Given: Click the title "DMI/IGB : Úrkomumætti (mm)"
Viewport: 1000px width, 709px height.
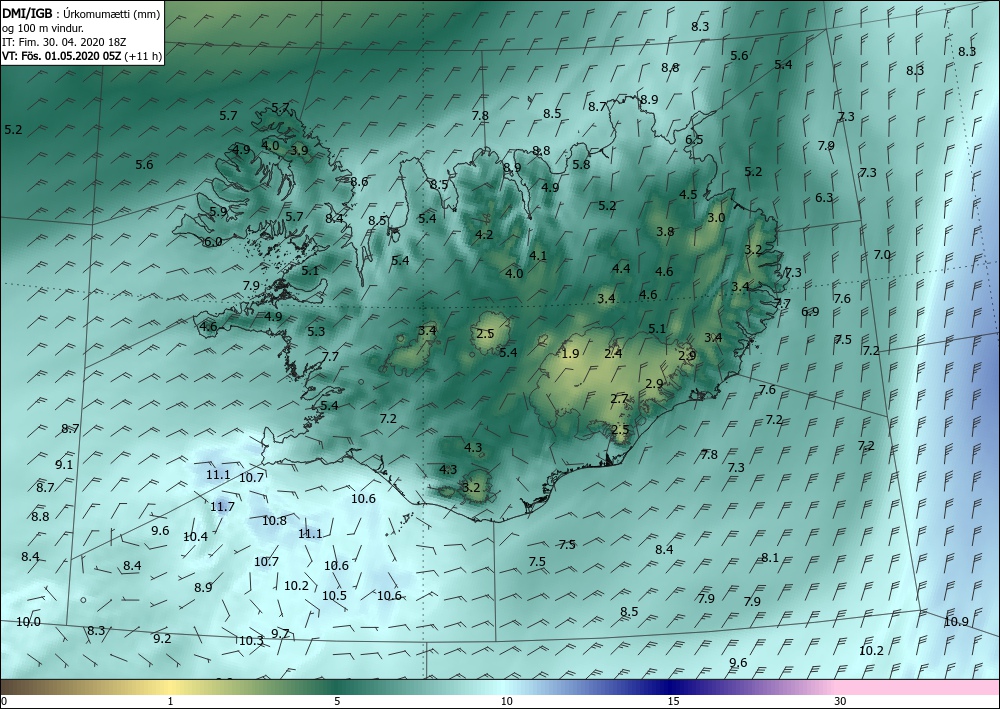Looking at the screenshot, I should (82, 13).
